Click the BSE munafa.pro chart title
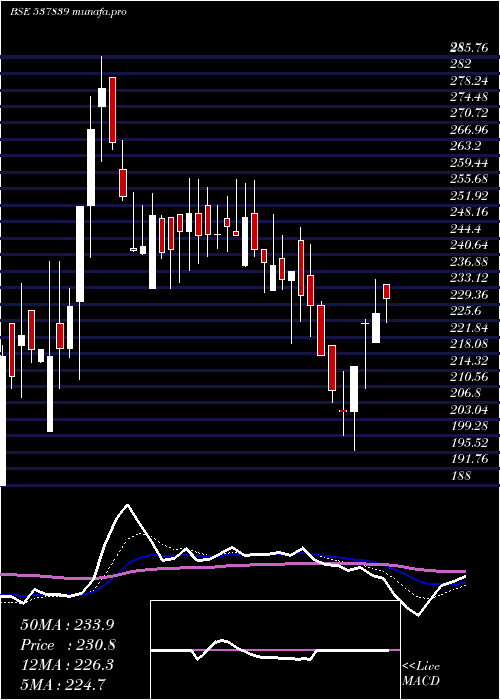This screenshot has width=500, height=700. click(x=68, y=12)
